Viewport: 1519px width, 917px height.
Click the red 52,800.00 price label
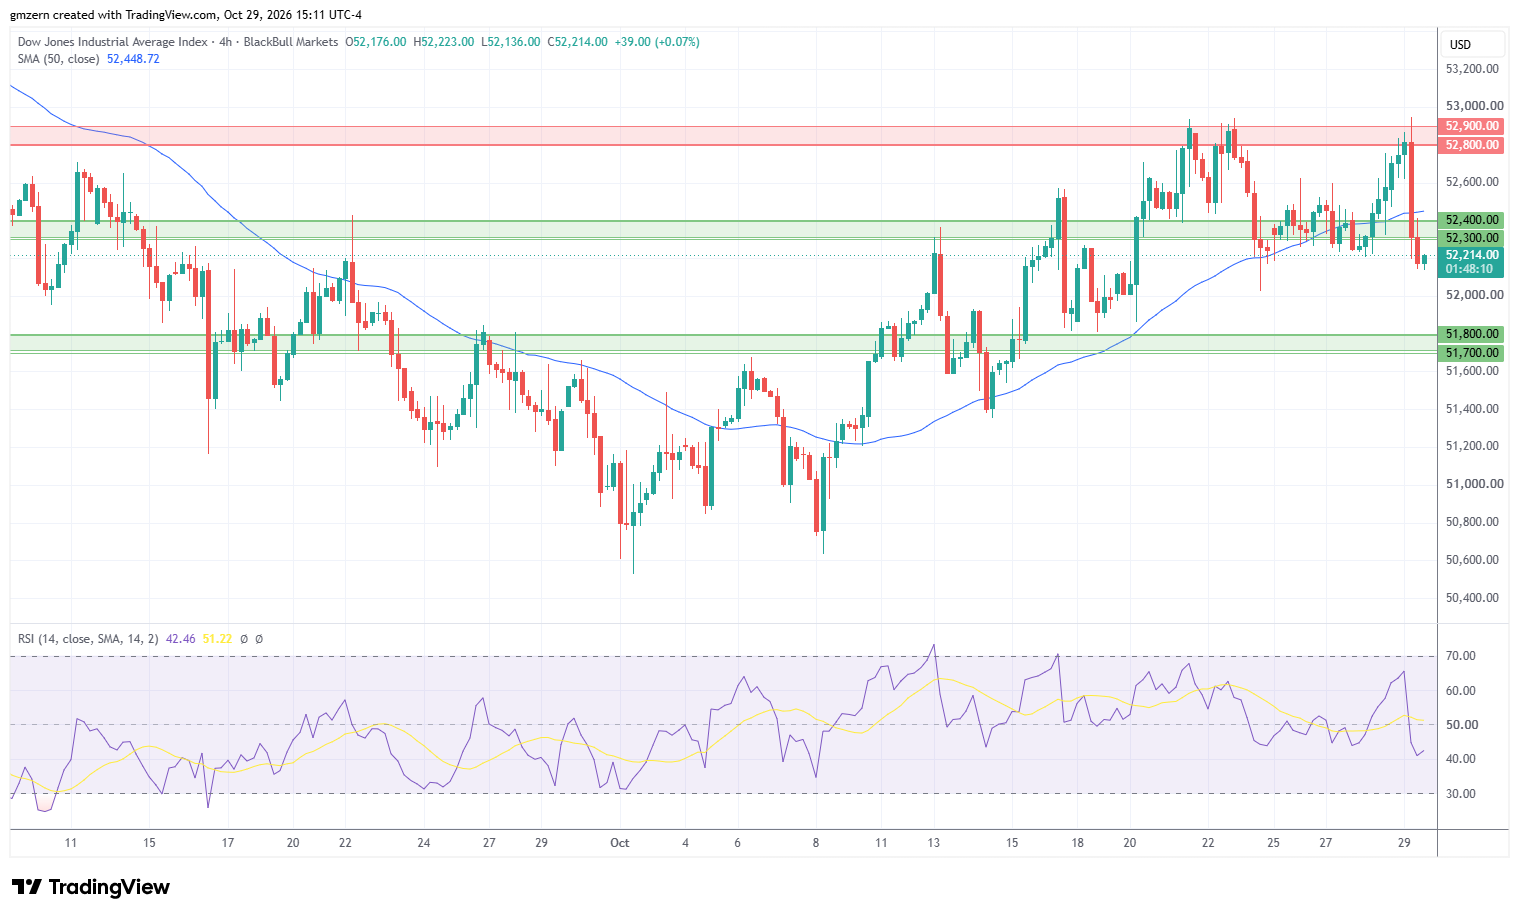coord(1472,145)
